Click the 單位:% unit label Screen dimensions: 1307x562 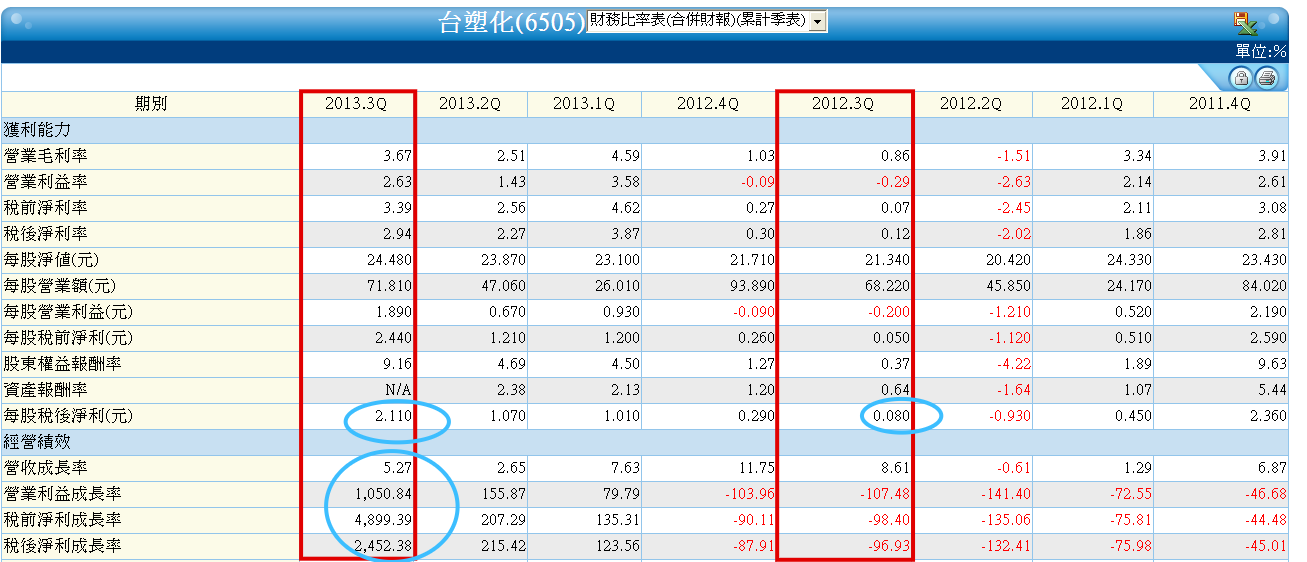[x=1261, y=51]
